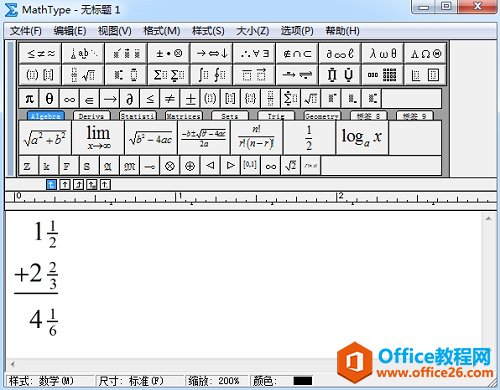Open the 样式(S) menu

[208, 31]
